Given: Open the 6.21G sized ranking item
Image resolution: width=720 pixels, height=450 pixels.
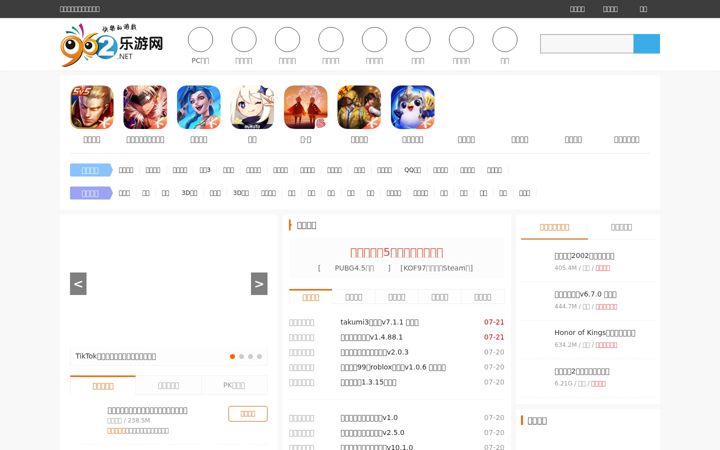Looking at the screenshot, I should (582, 371).
